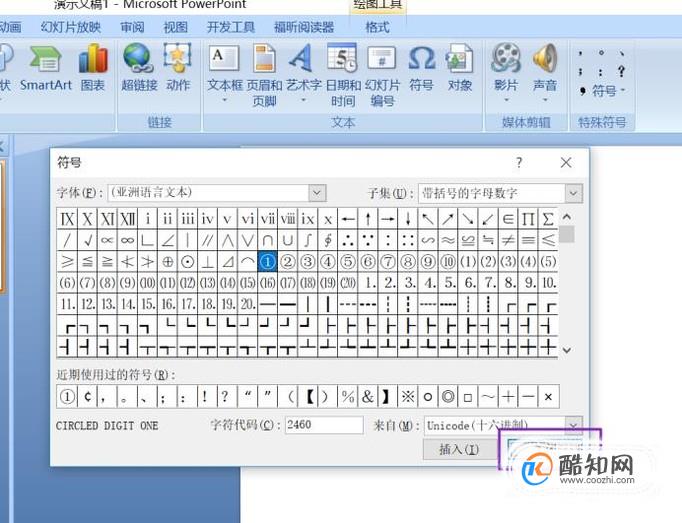Switch to the 视图 tab
This screenshot has width=682, height=523.
click(x=175, y=27)
